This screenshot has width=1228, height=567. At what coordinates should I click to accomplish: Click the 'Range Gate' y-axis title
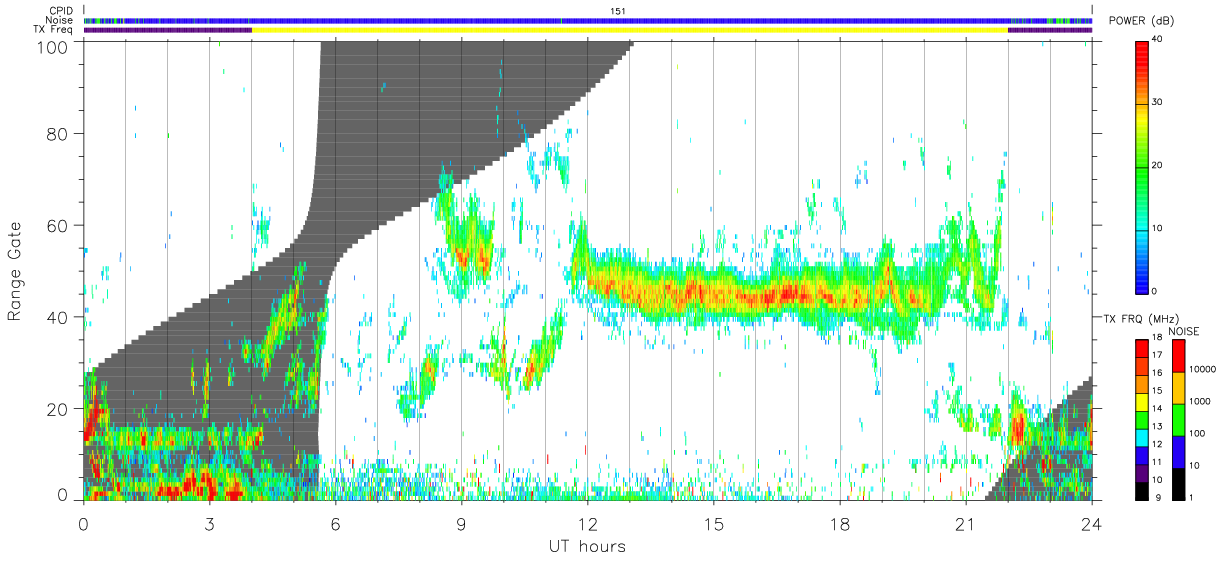click(15, 273)
